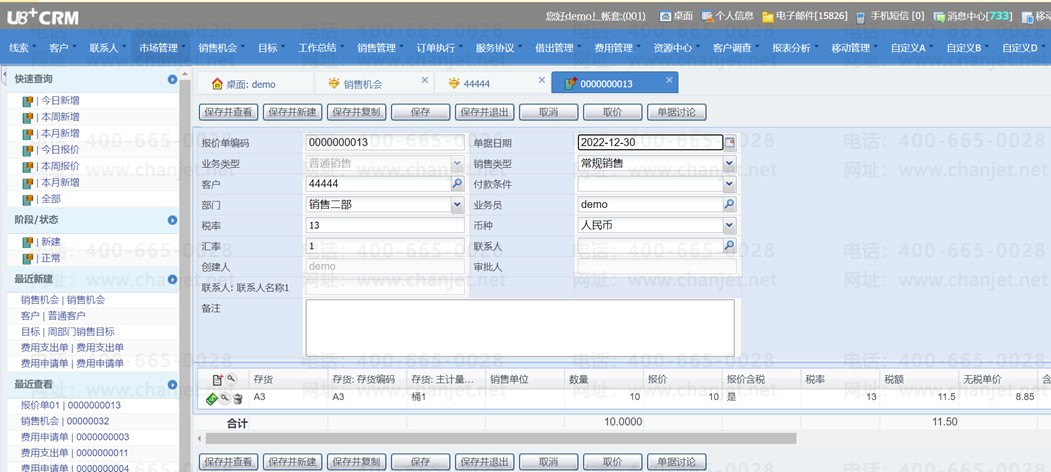Screen dimensions: 1051x472
Task: Close the 销售机会 tab
Action: pos(425,80)
